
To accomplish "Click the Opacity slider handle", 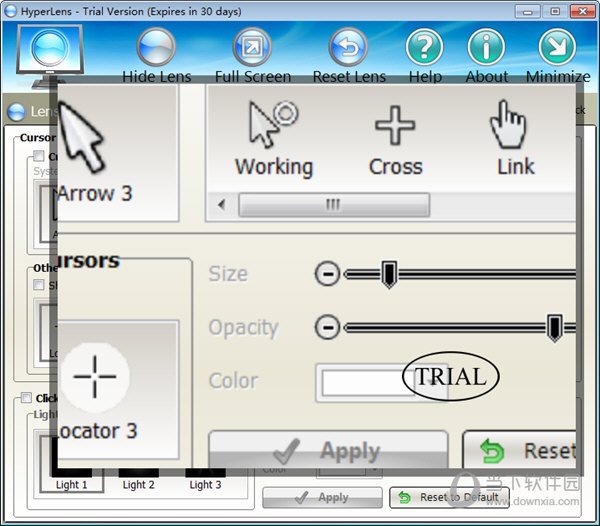I will pos(554,327).
